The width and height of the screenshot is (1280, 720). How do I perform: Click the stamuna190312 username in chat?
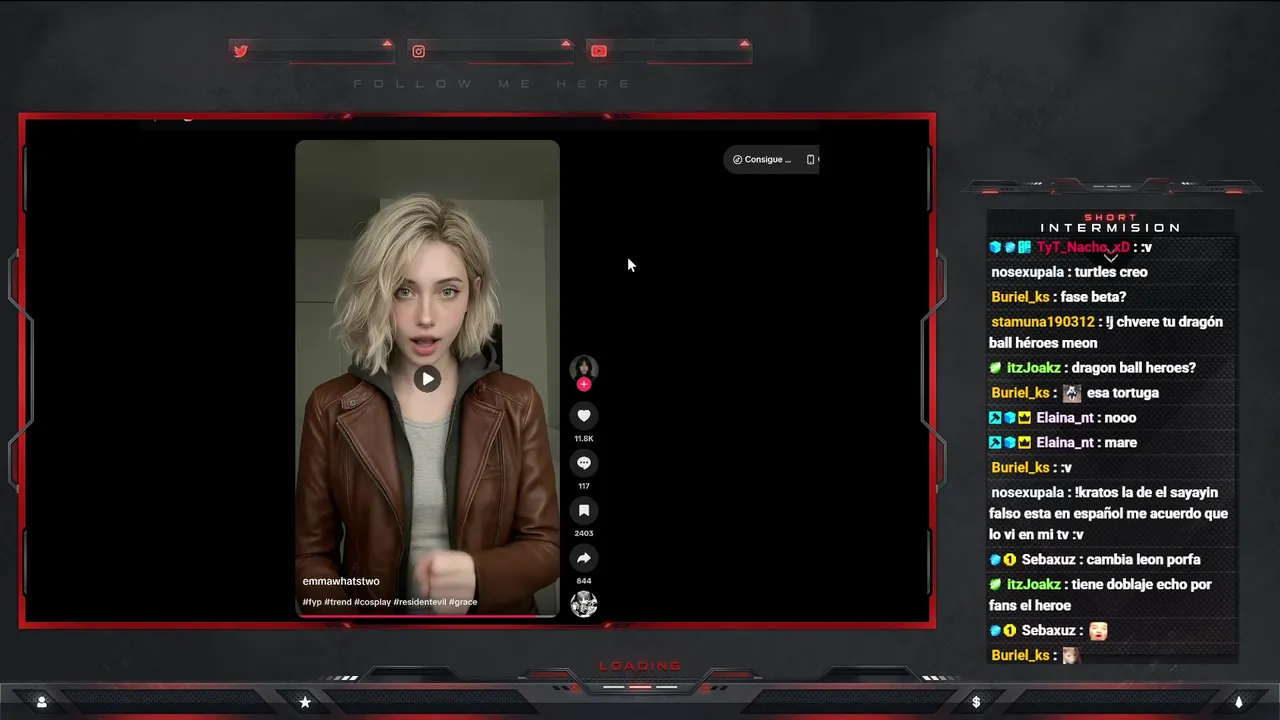1043,322
